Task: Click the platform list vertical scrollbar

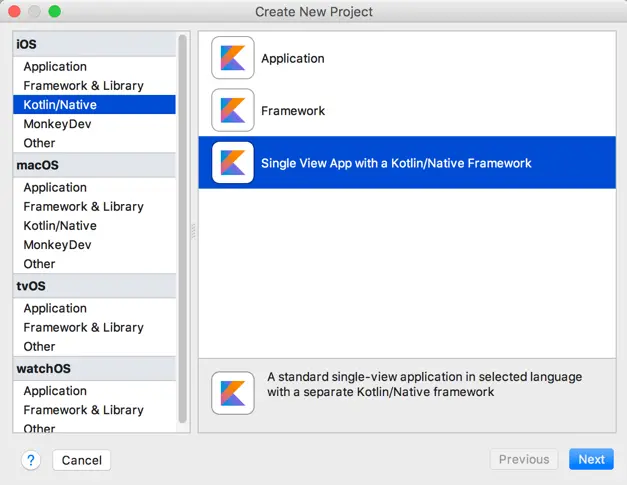Action: click(x=182, y=229)
